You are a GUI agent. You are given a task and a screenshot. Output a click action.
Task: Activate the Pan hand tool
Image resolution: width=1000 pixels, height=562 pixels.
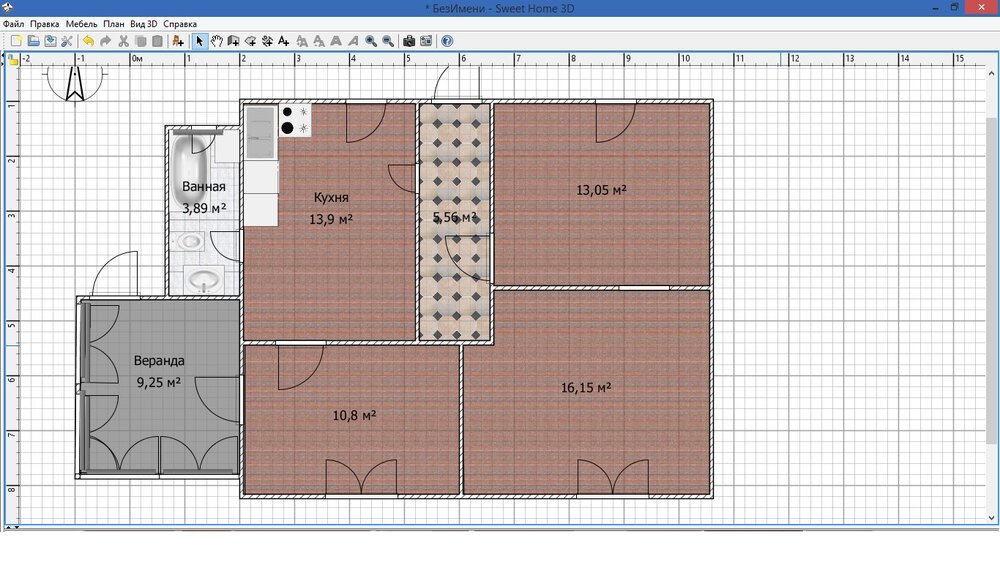pyautogui.click(x=217, y=41)
